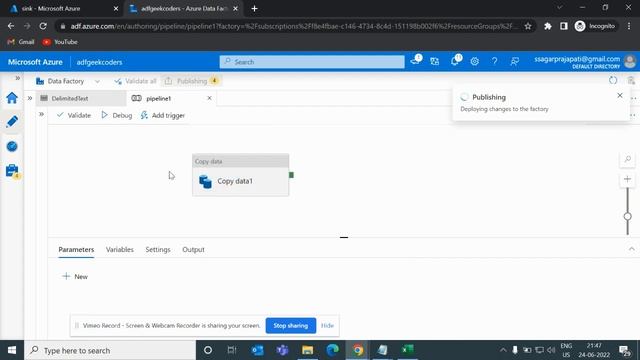The width and height of the screenshot is (640, 360).
Task: Click Stop sharing button
Action: (x=291, y=326)
